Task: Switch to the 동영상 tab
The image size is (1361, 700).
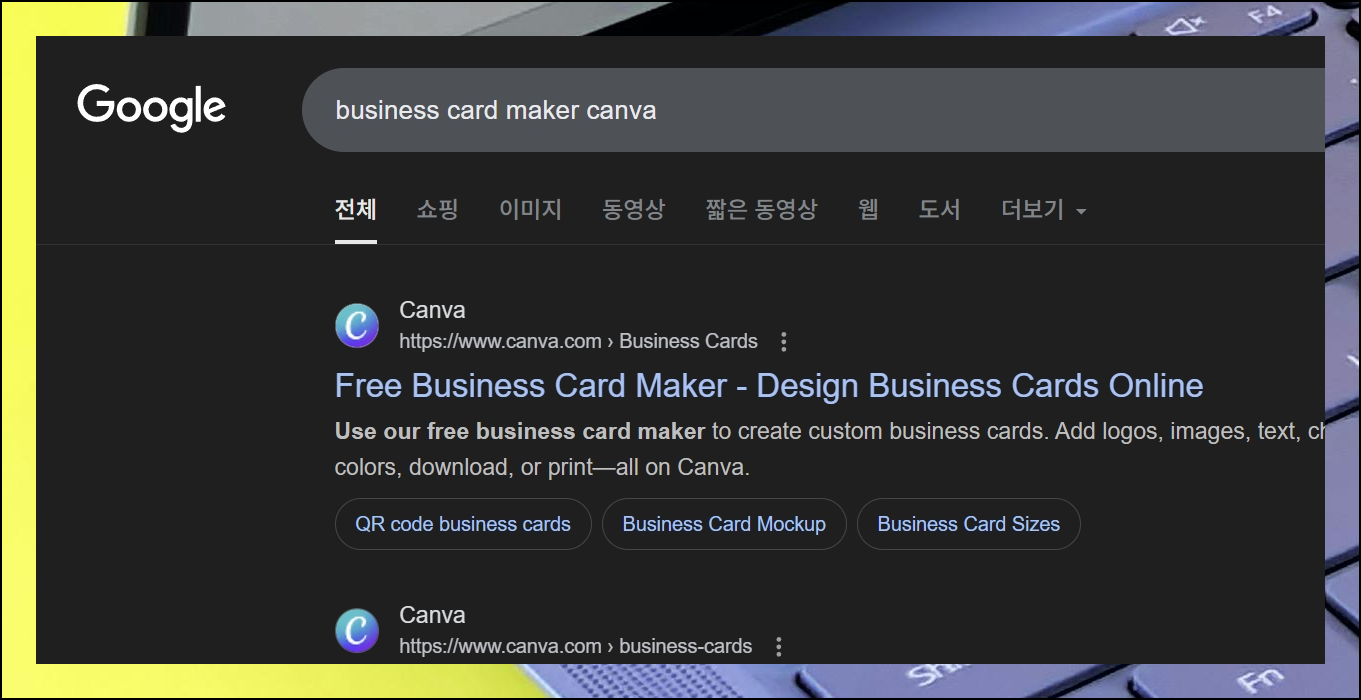Action: point(633,210)
